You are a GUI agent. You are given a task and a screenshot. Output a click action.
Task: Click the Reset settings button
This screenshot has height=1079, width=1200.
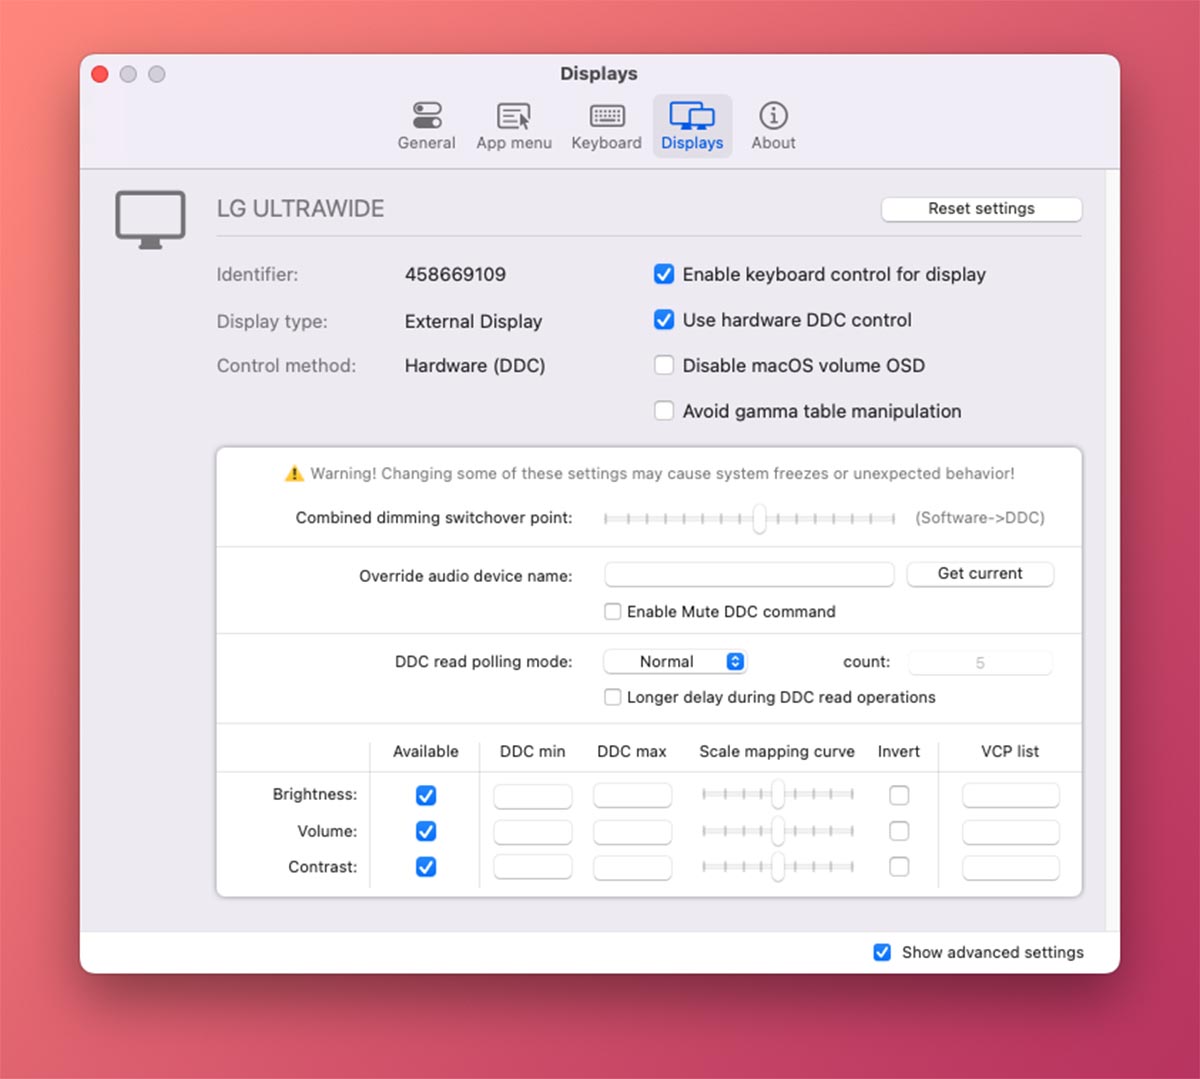(981, 209)
